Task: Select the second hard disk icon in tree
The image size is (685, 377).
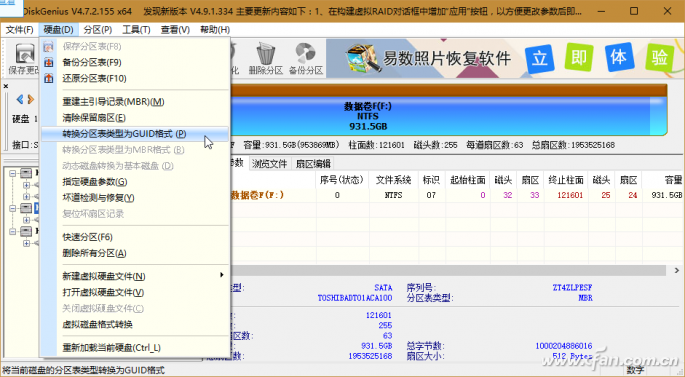Action: (26, 208)
